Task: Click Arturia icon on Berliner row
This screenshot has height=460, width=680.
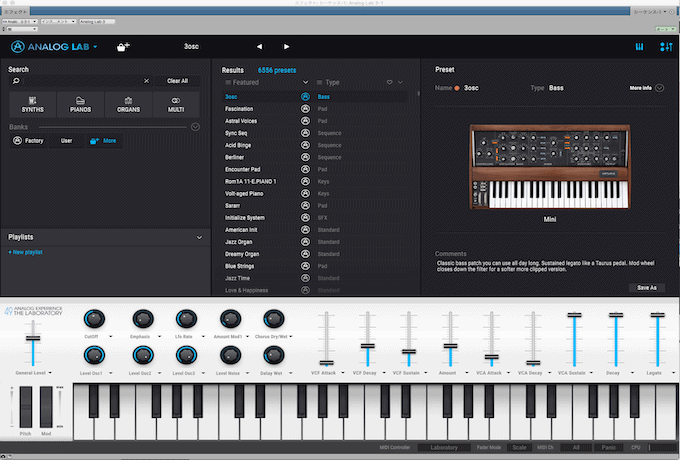Action: click(x=305, y=157)
